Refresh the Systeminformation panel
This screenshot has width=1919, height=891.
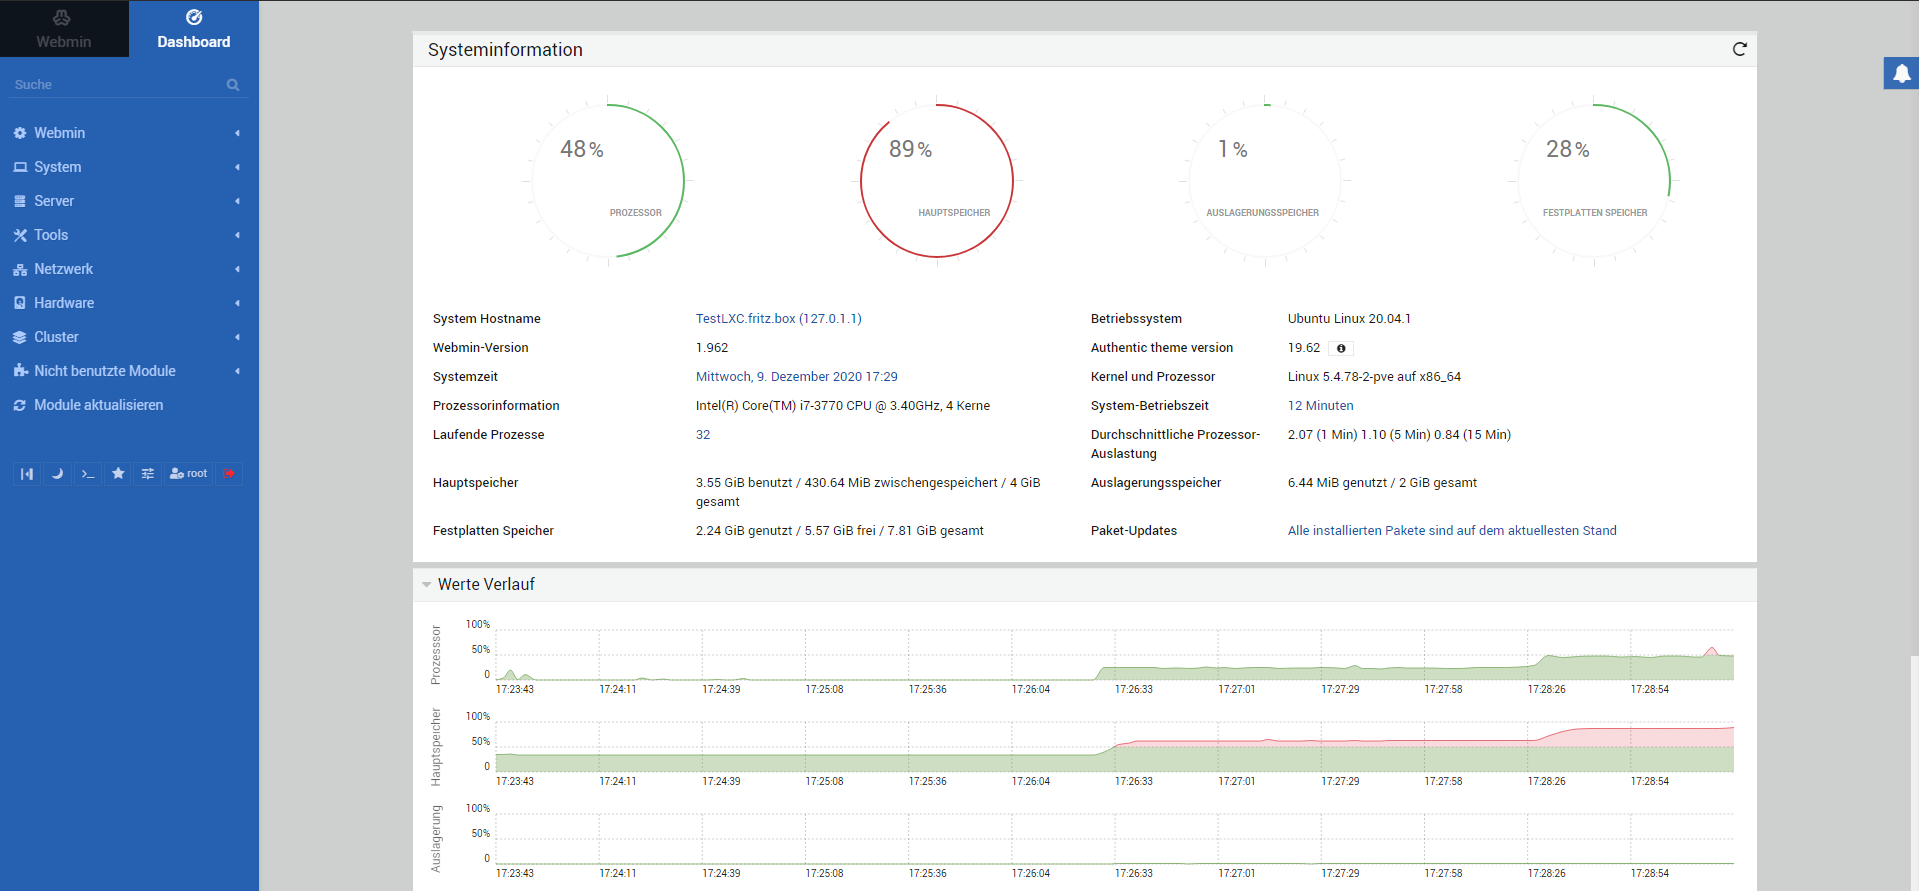pos(1740,49)
